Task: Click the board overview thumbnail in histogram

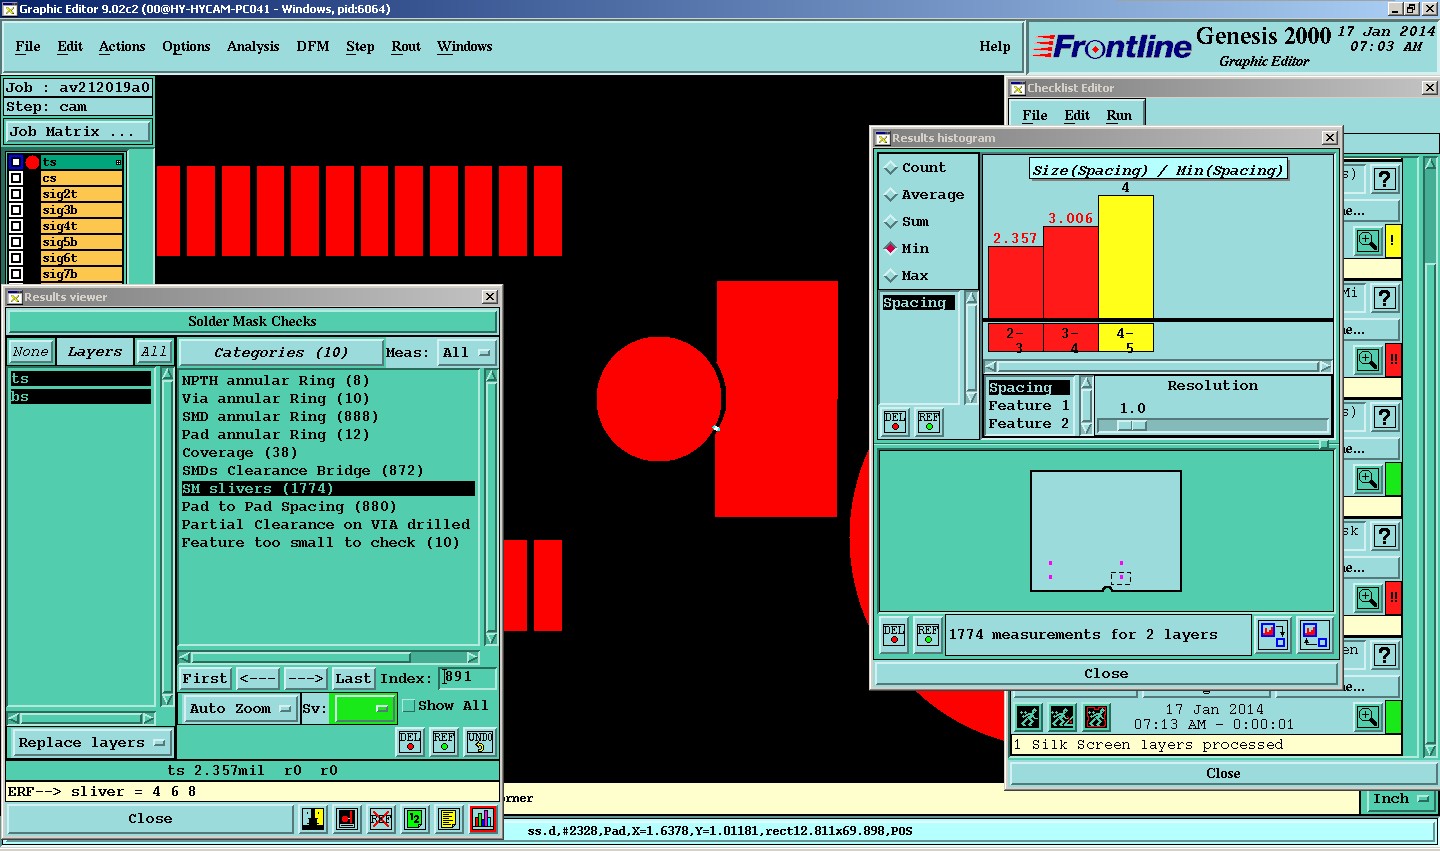Action: [x=1106, y=531]
